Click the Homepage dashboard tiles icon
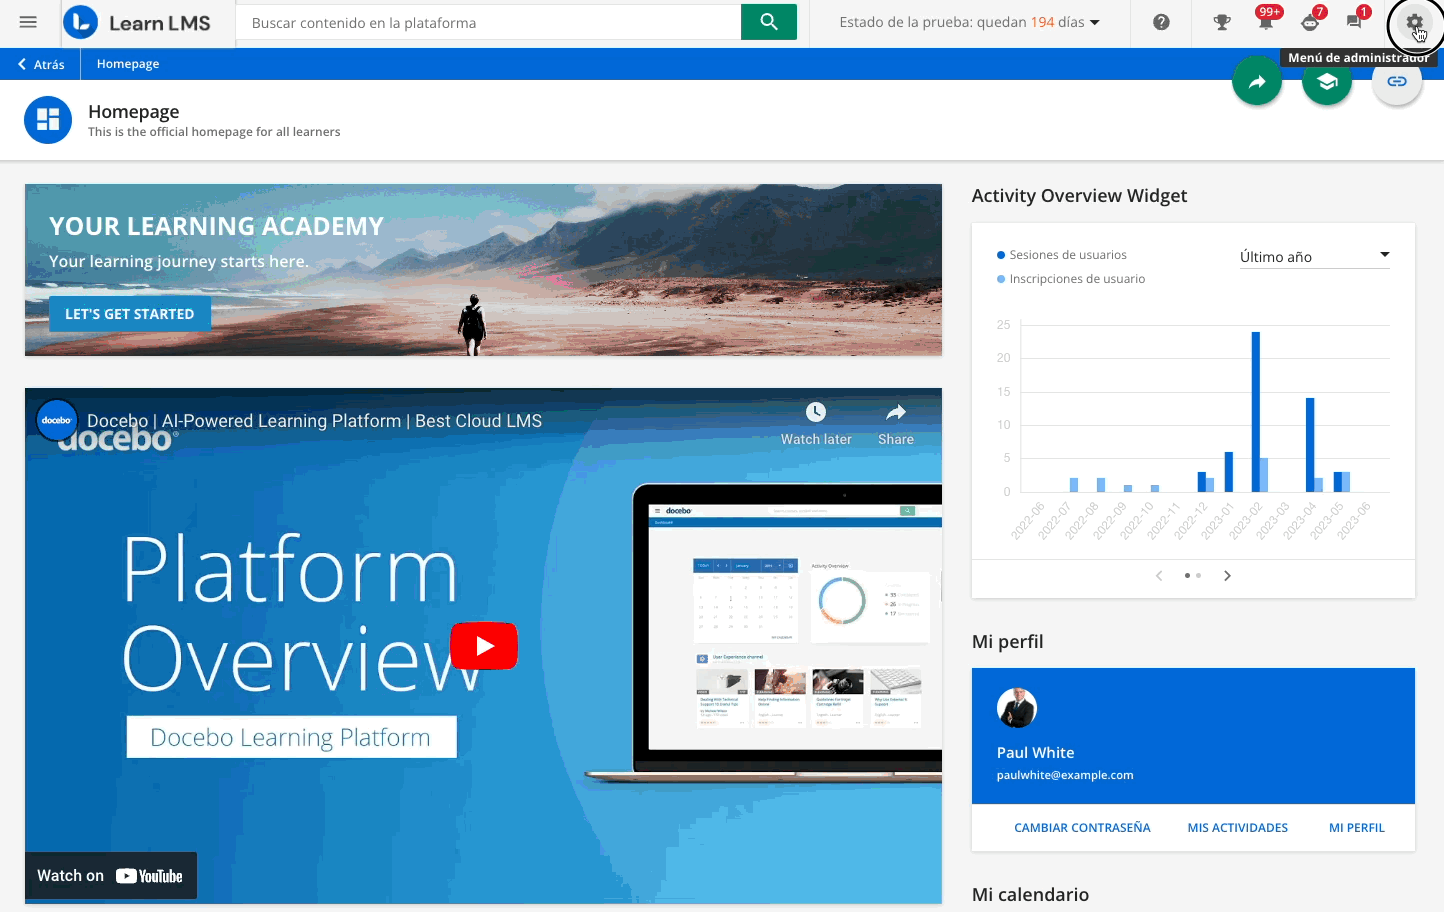 [48, 120]
